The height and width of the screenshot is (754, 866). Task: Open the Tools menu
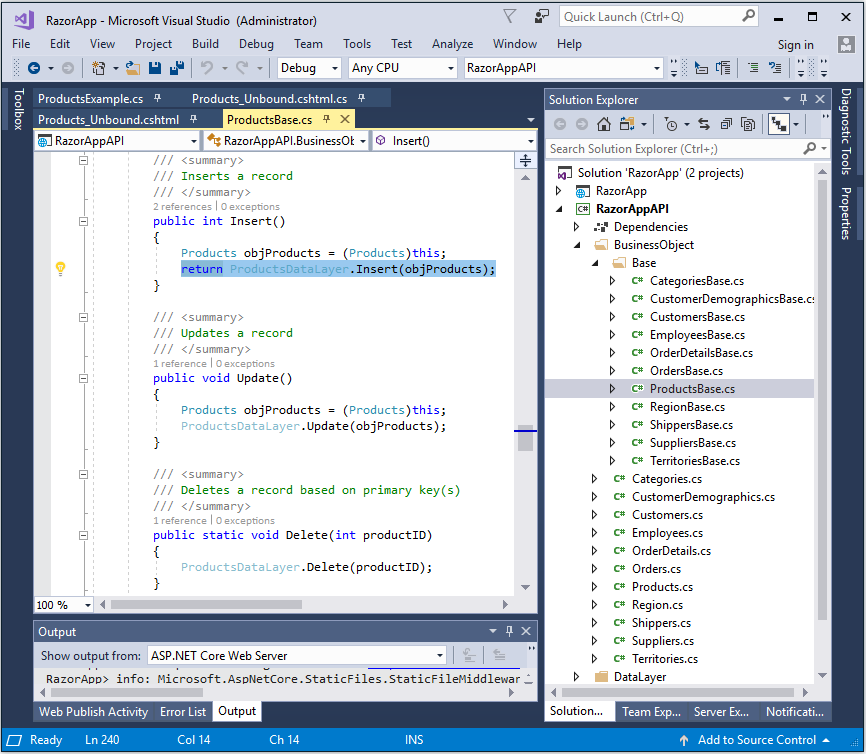tap(357, 44)
